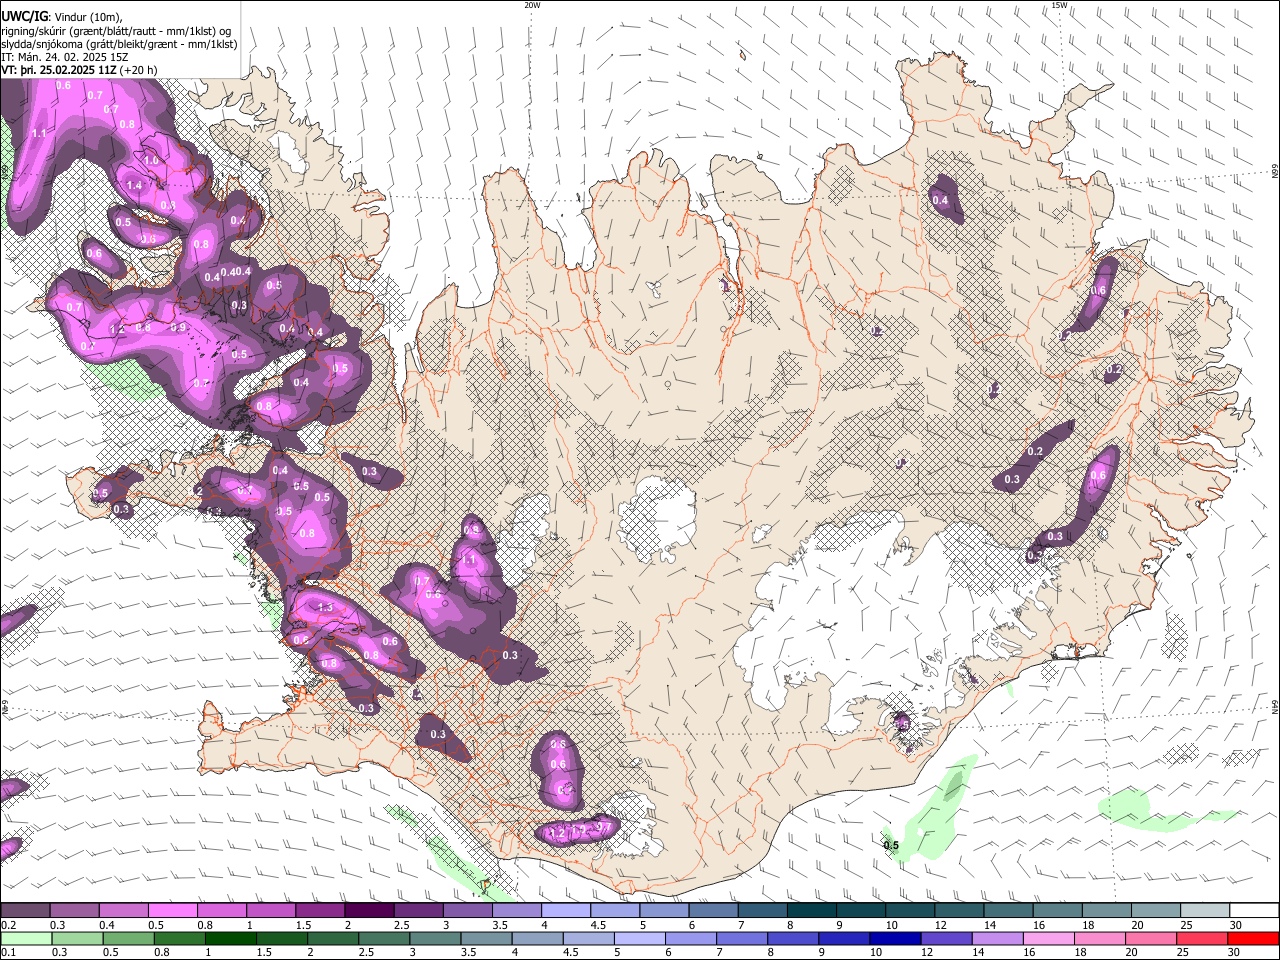Pick the 0.3 swatch in lower green scale
Screen dimensions: 1280x960
pos(77,938)
